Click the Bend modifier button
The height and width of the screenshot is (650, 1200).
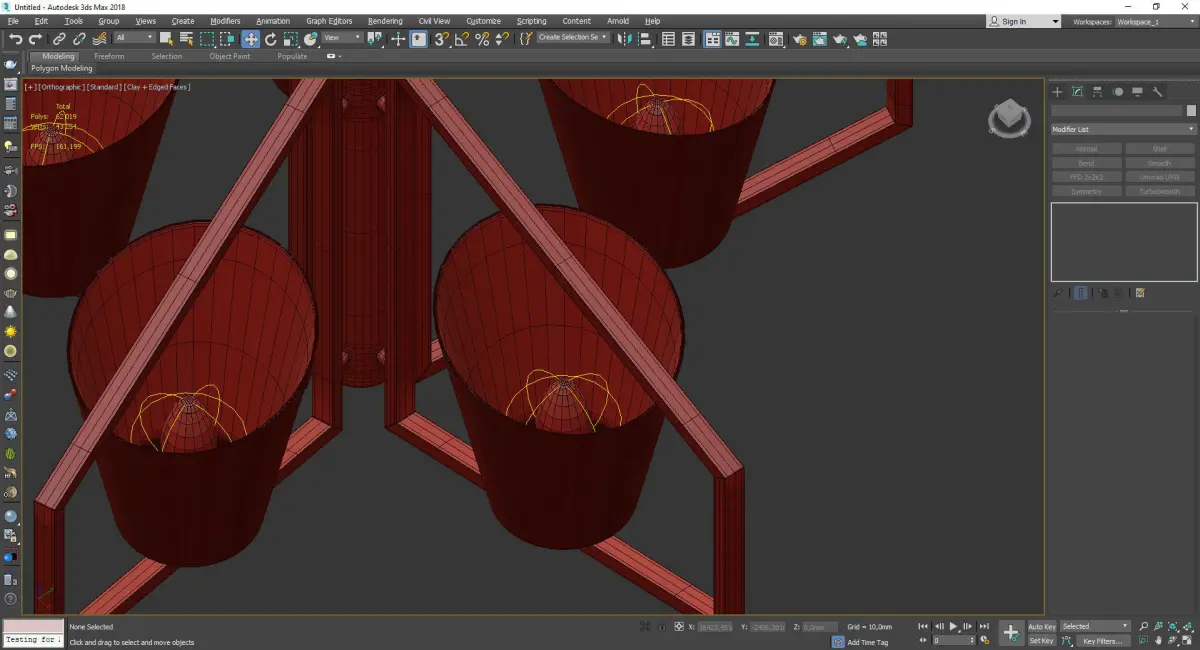tap(1086, 163)
